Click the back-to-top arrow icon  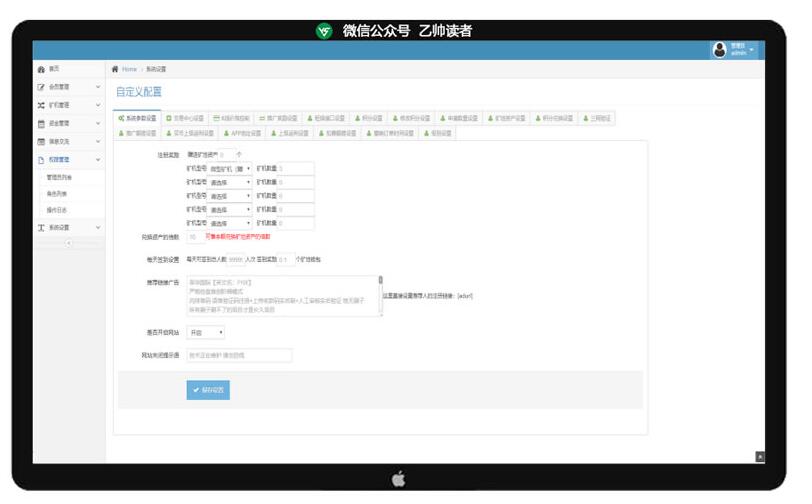tap(760, 456)
